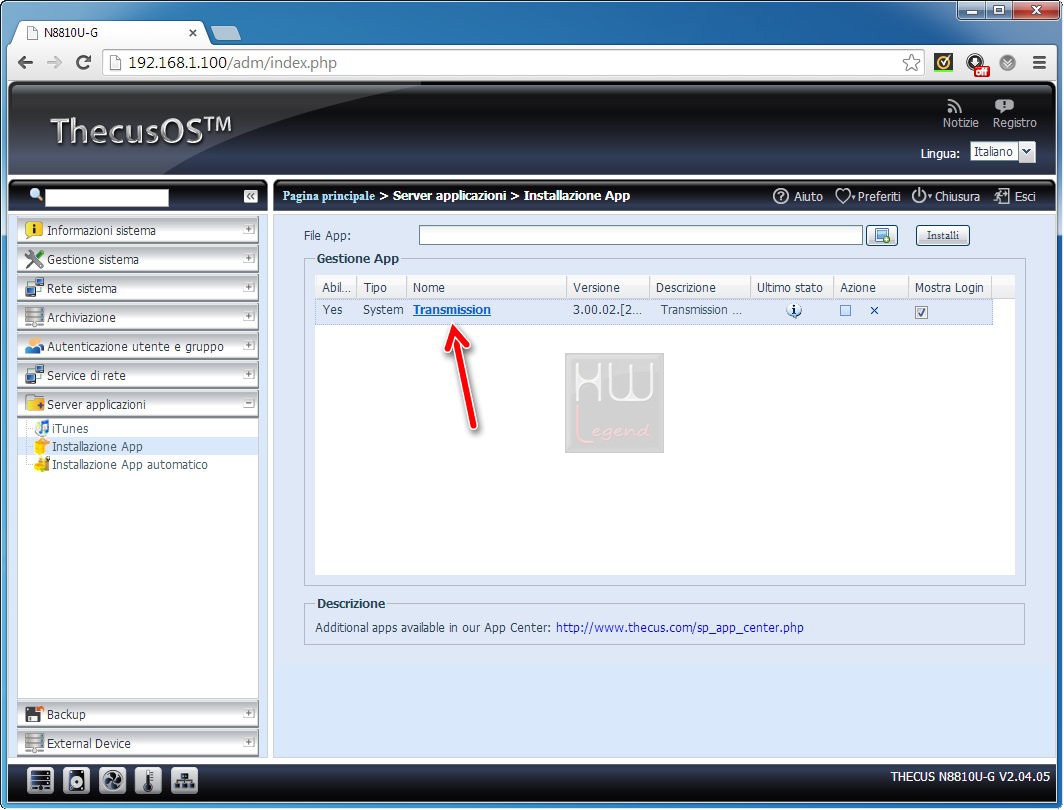Open the Thecus App Center link
The height and width of the screenshot is (810, 1064).
(x=679, y=628)
